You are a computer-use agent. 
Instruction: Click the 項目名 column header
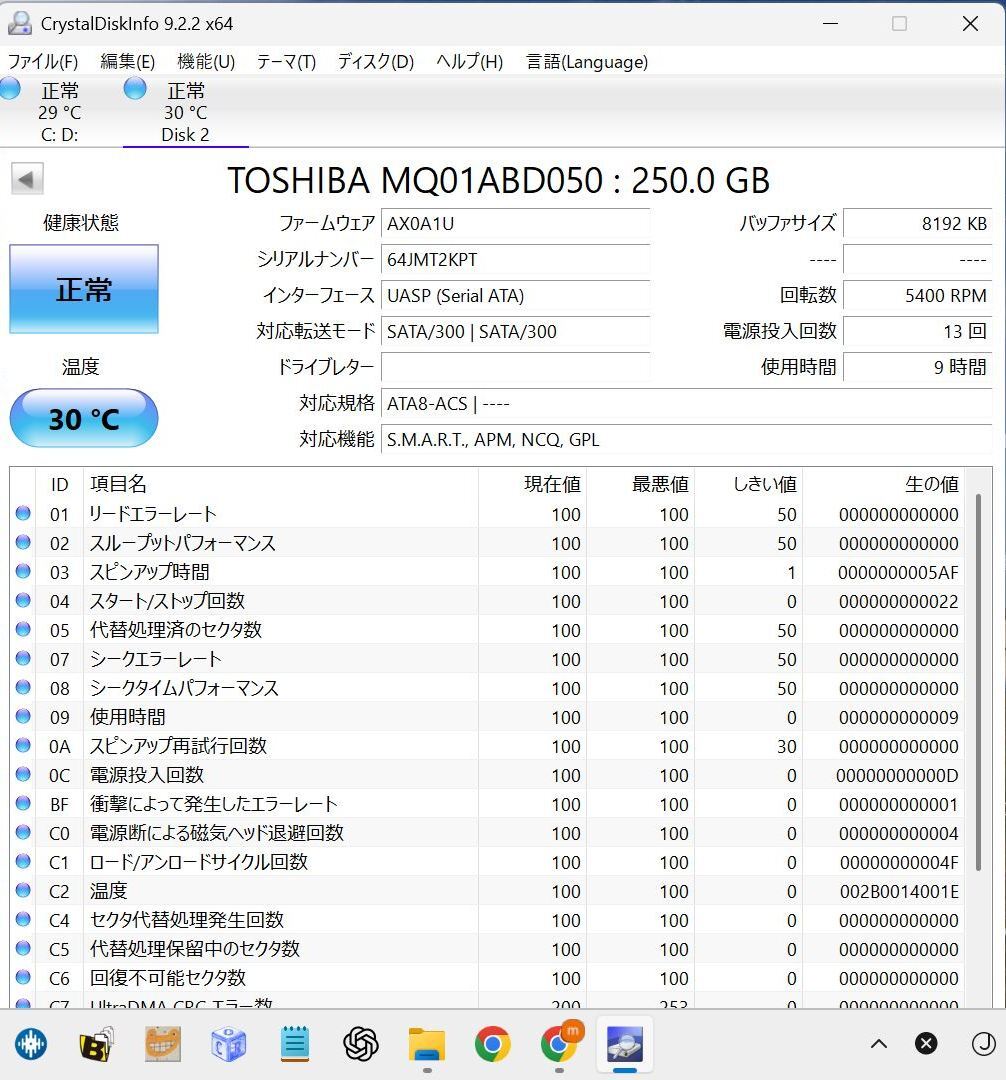tap(281, 484)
